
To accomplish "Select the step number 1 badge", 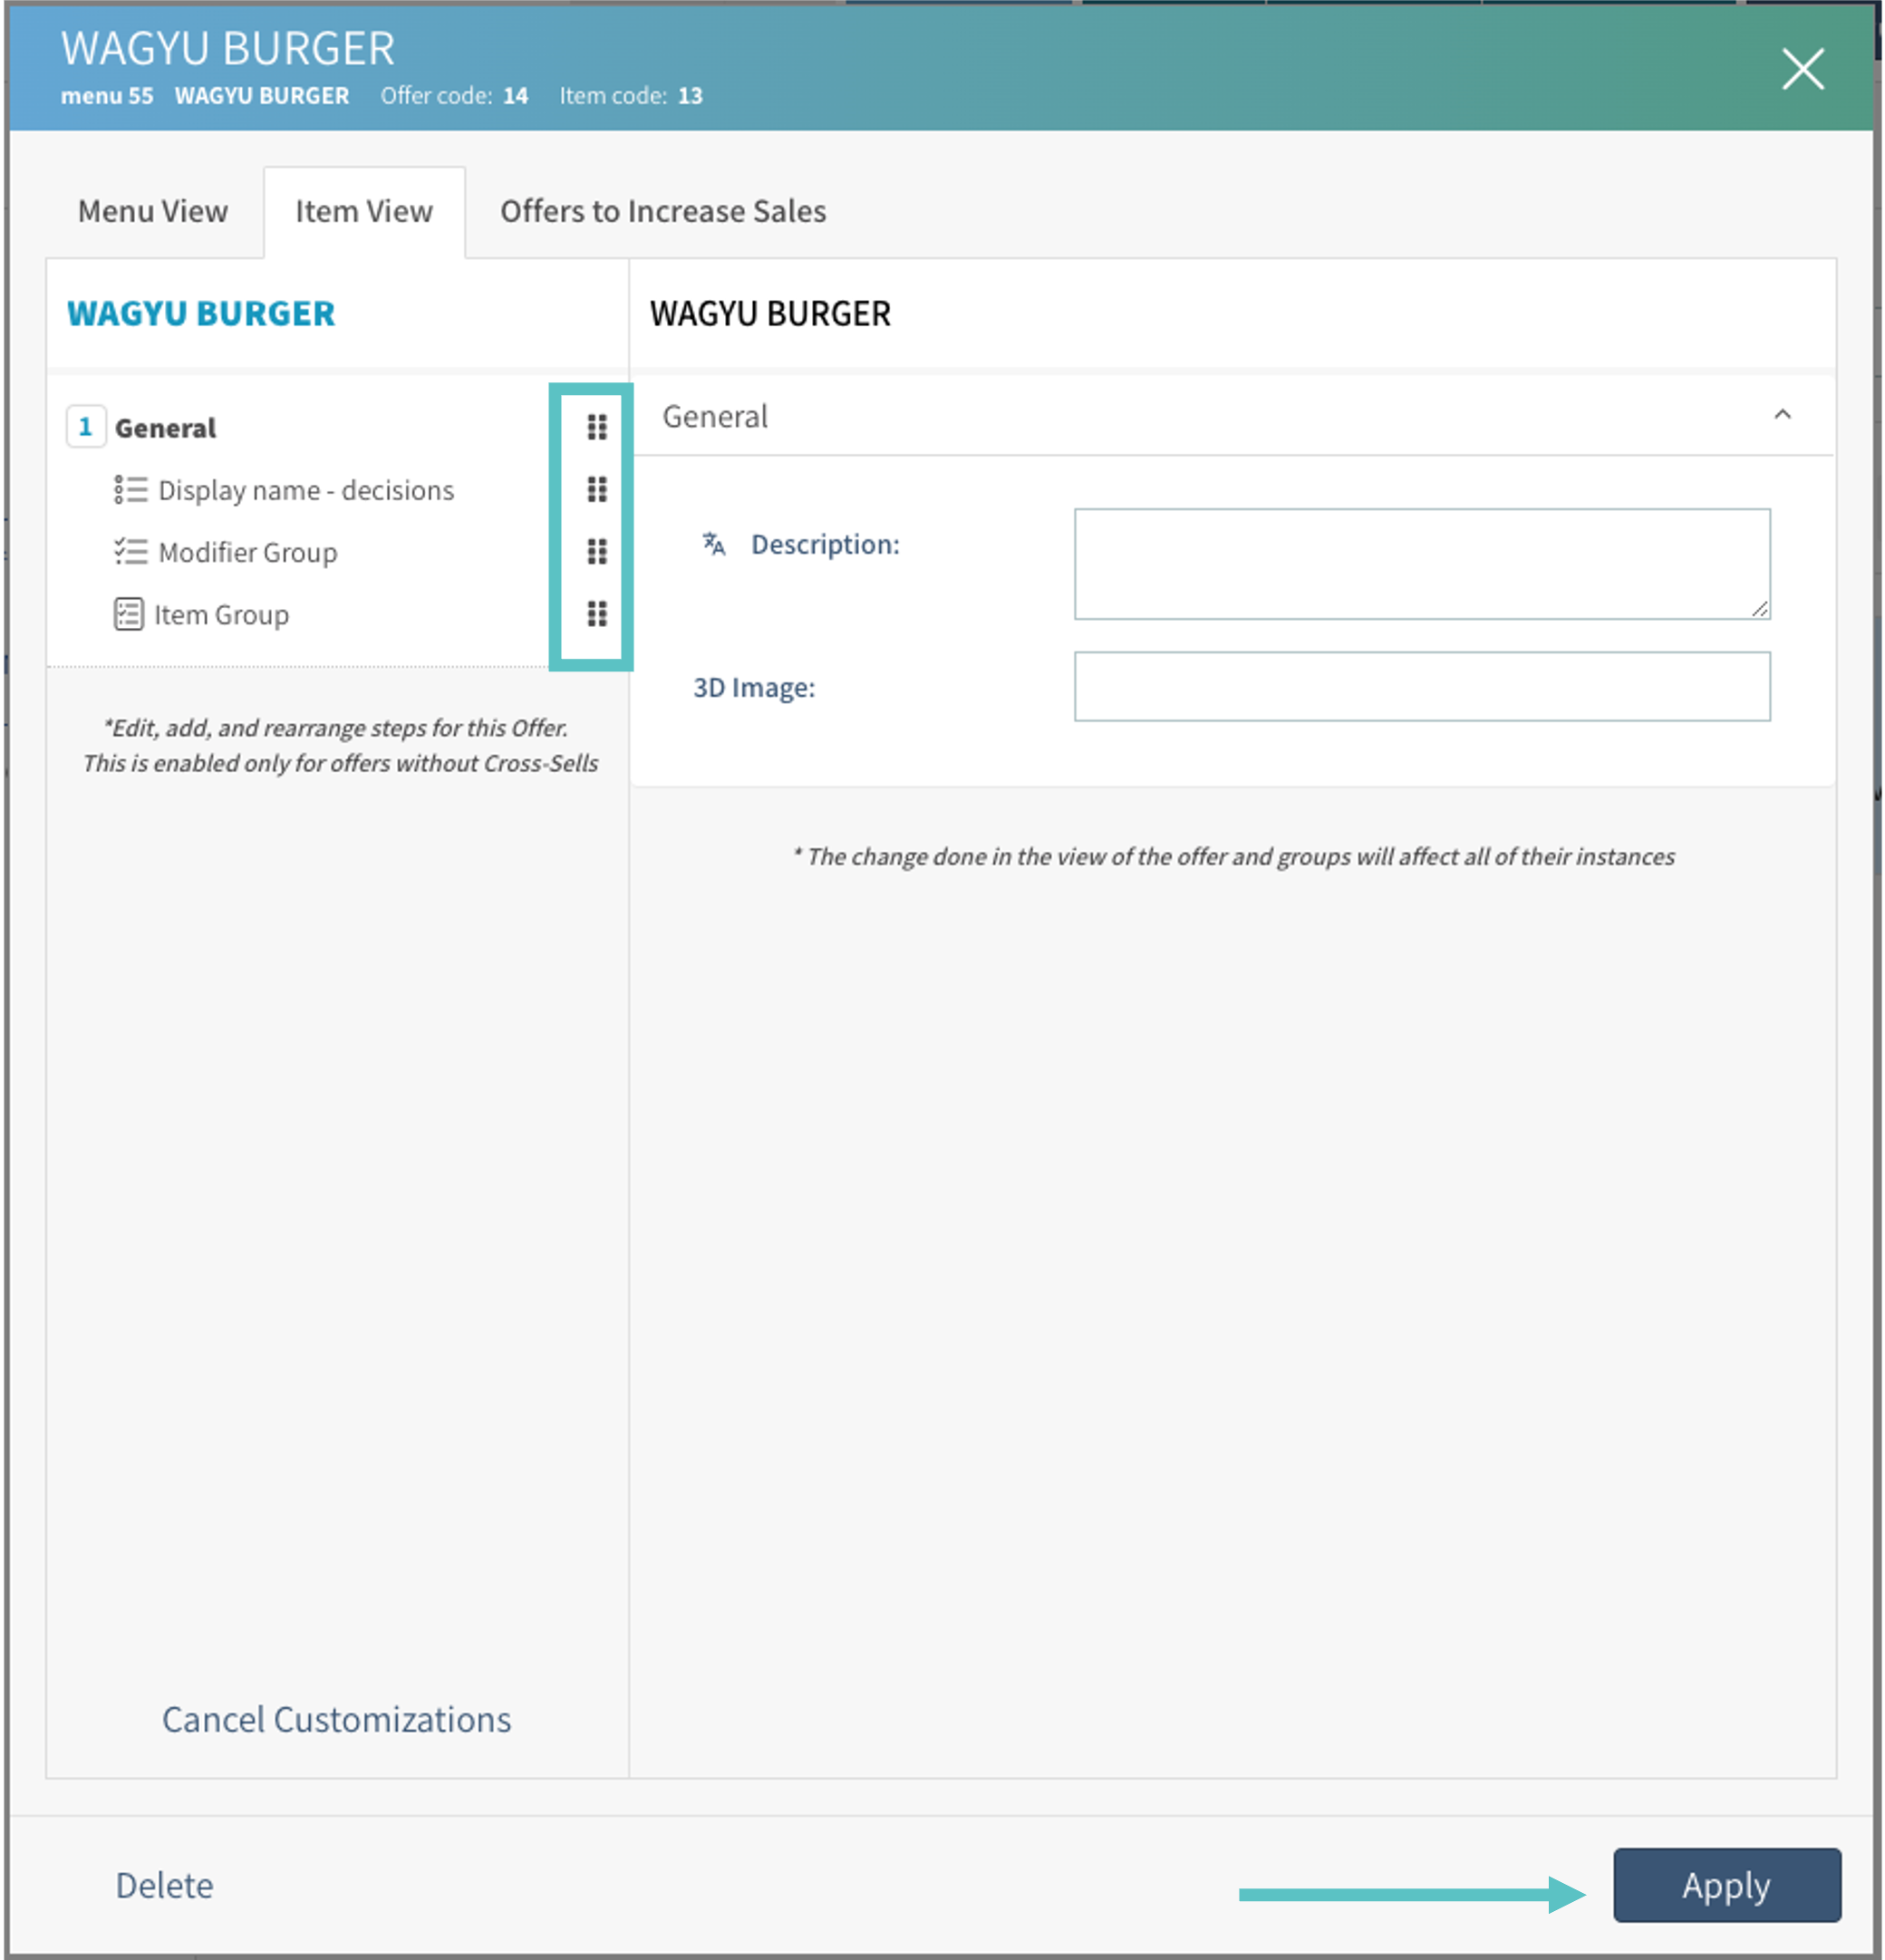I will (x=86, y=427).
